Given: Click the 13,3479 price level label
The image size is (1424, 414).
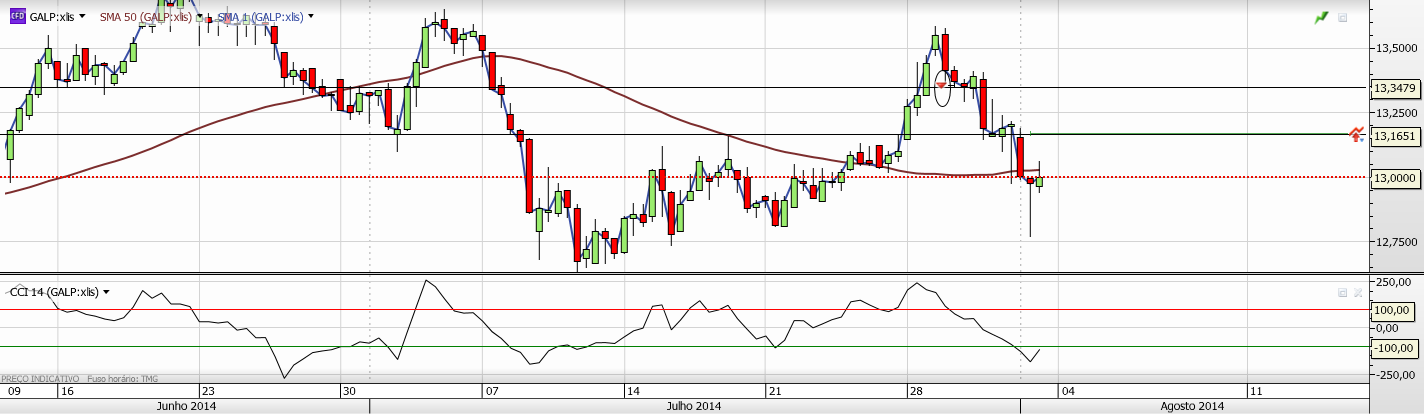Looking at the screenshot, I should [x=1395, y=88].
